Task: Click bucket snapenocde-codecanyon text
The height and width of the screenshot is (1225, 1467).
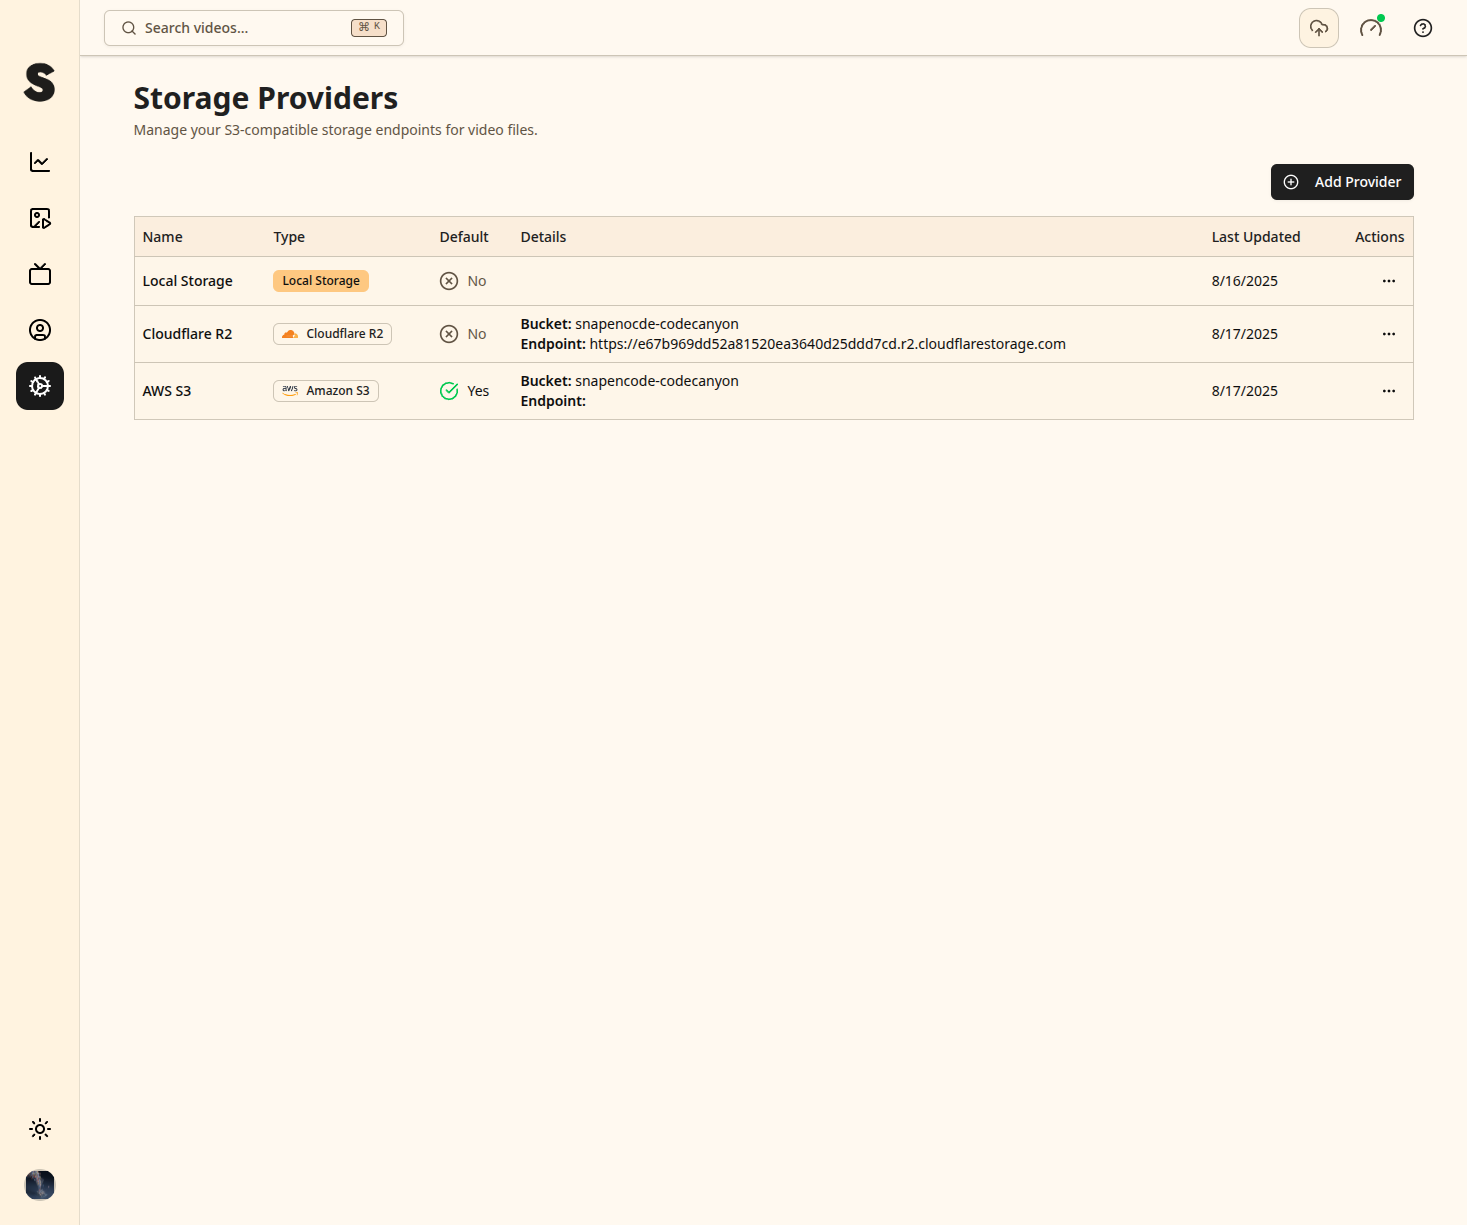Action: [657, 324]
